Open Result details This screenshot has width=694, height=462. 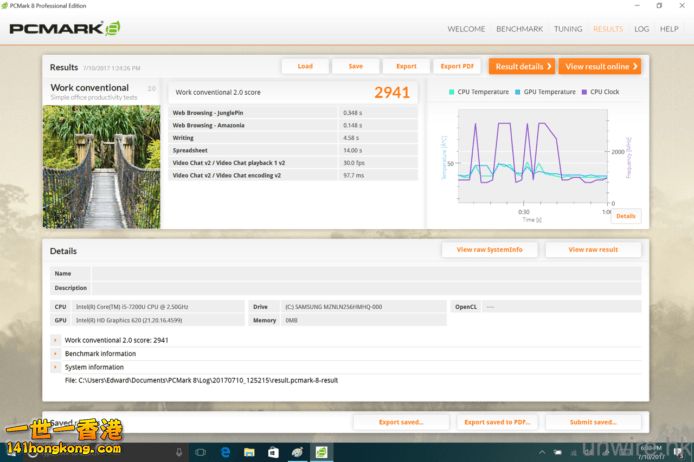tap(522, 66)
